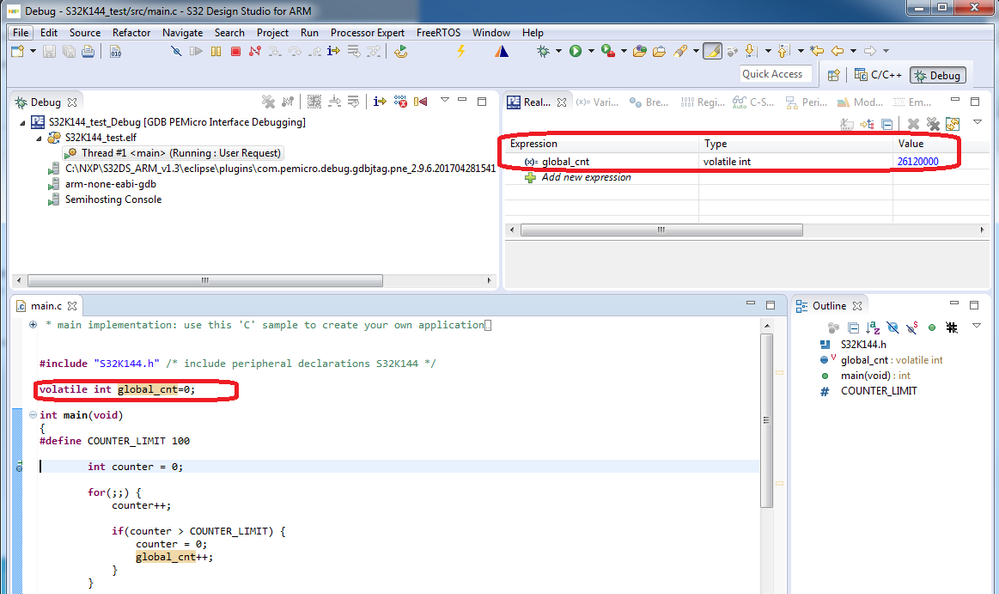Switch to the C/C++ perspective

pyautogui.click(x=878, y=75)
